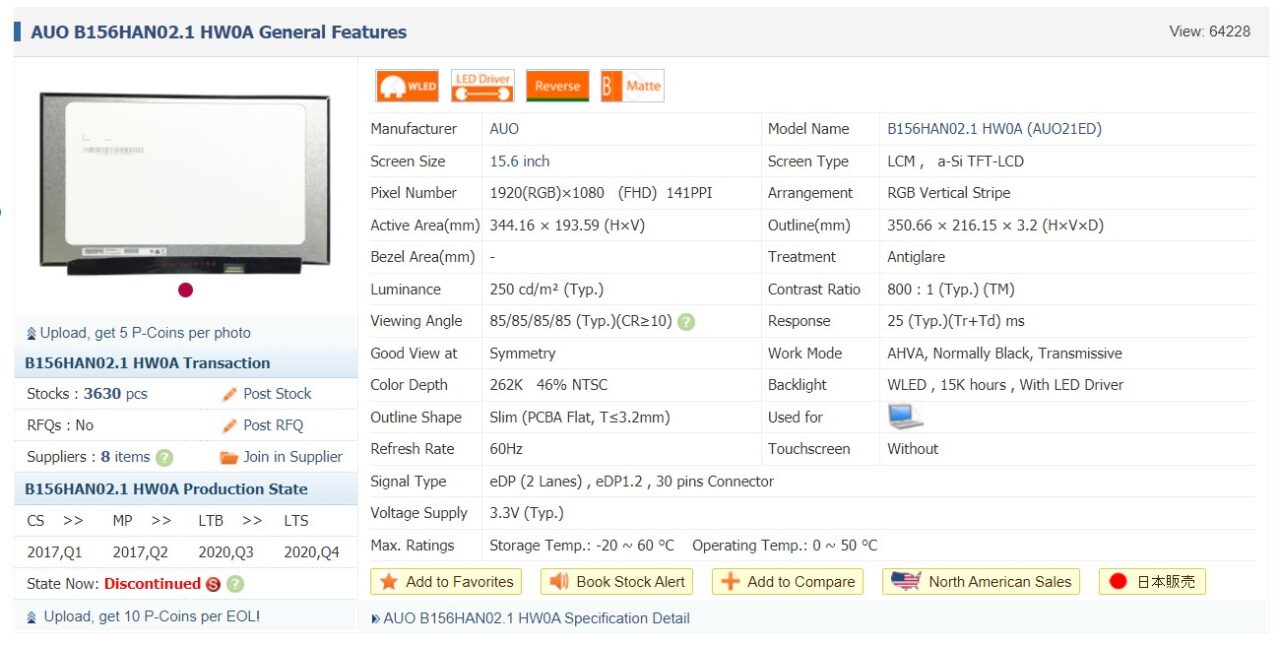Click the Antiglare treatment value
Image resolution: width=1280 pixels, height=645 pixels.
pyautogui.click(x=916, y=257)
